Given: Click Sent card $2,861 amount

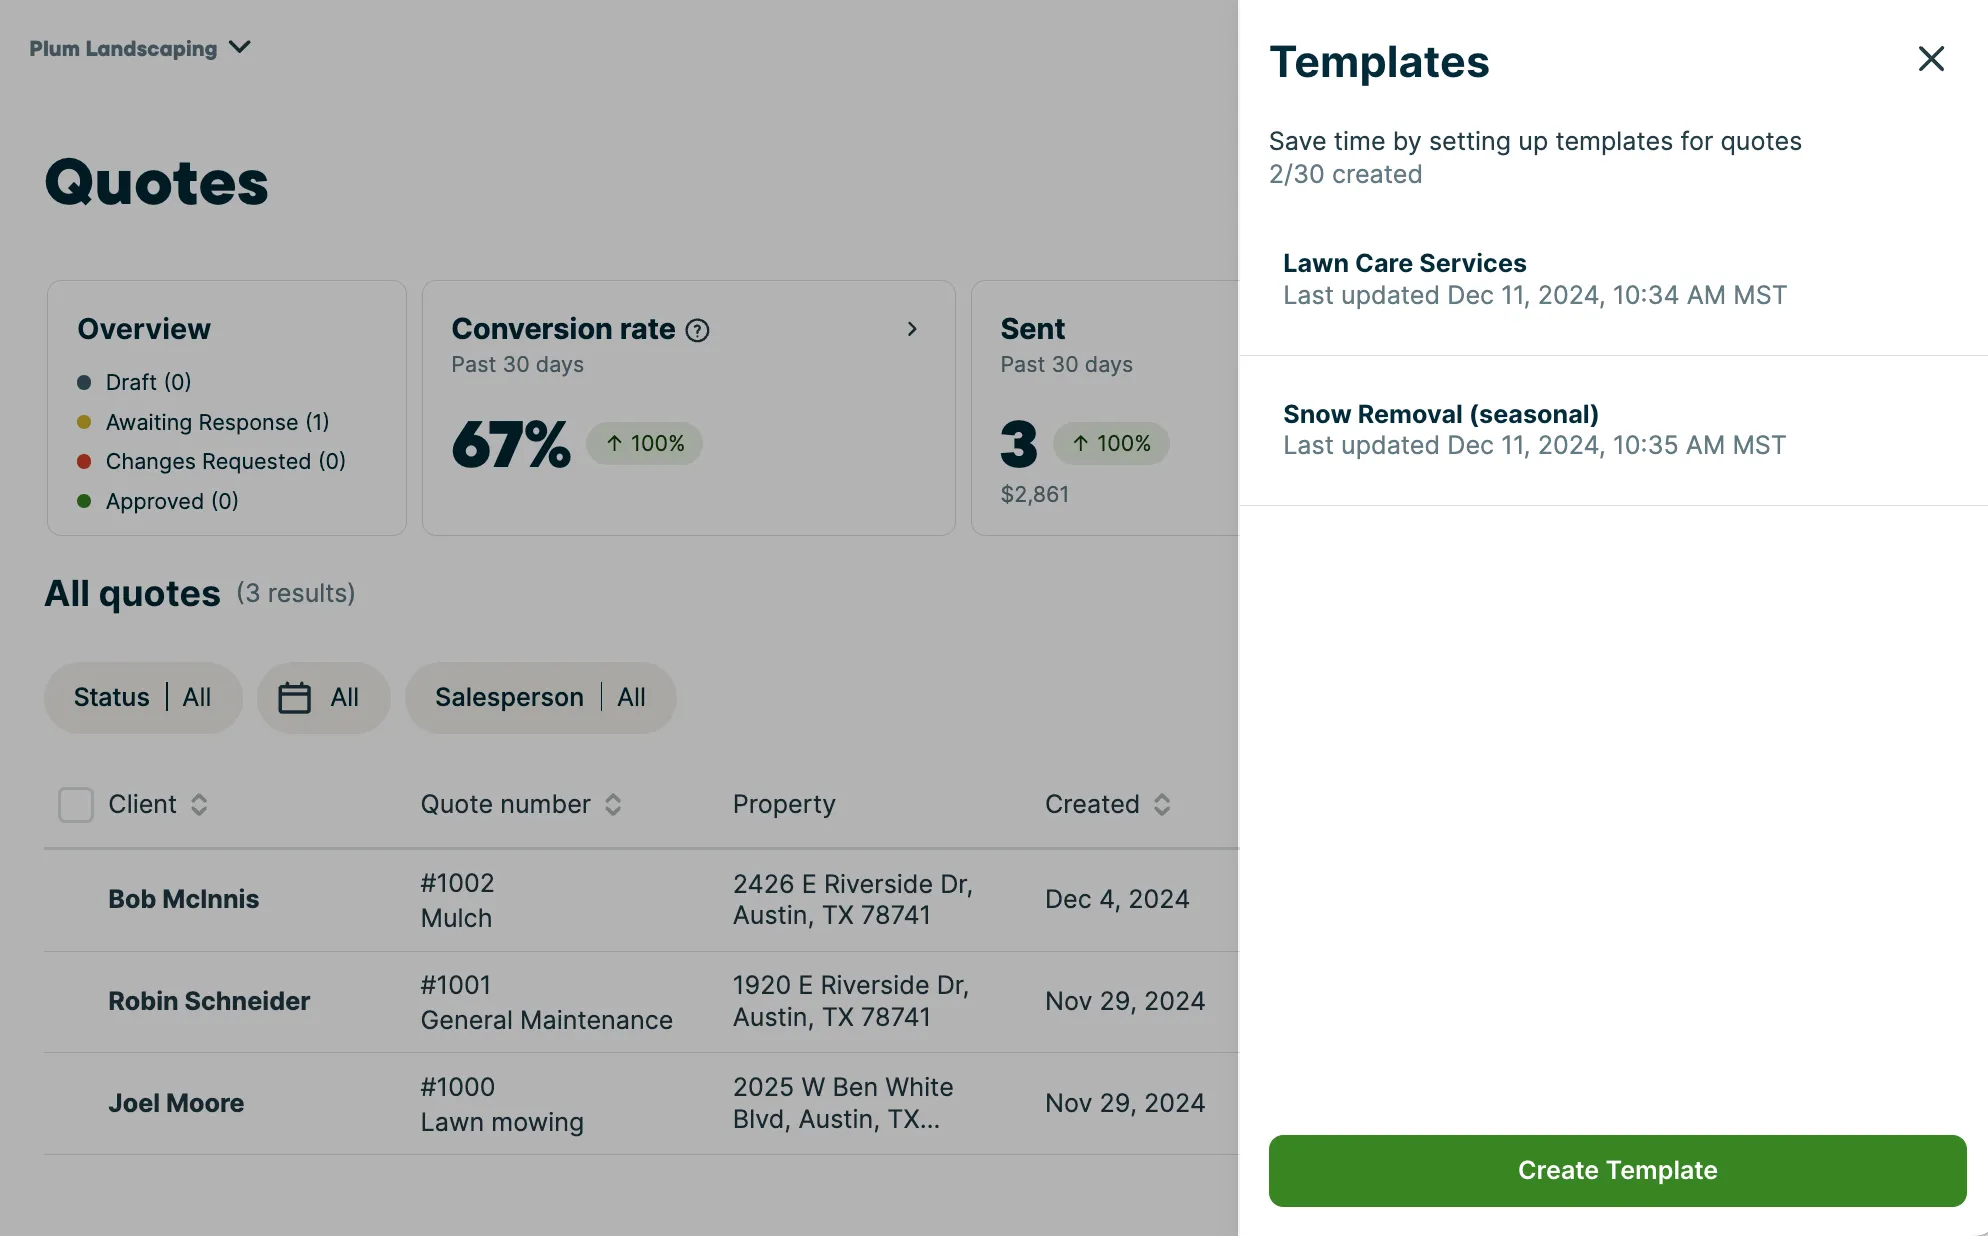Looking at the screenshot, I should [x=1034, y=494].
